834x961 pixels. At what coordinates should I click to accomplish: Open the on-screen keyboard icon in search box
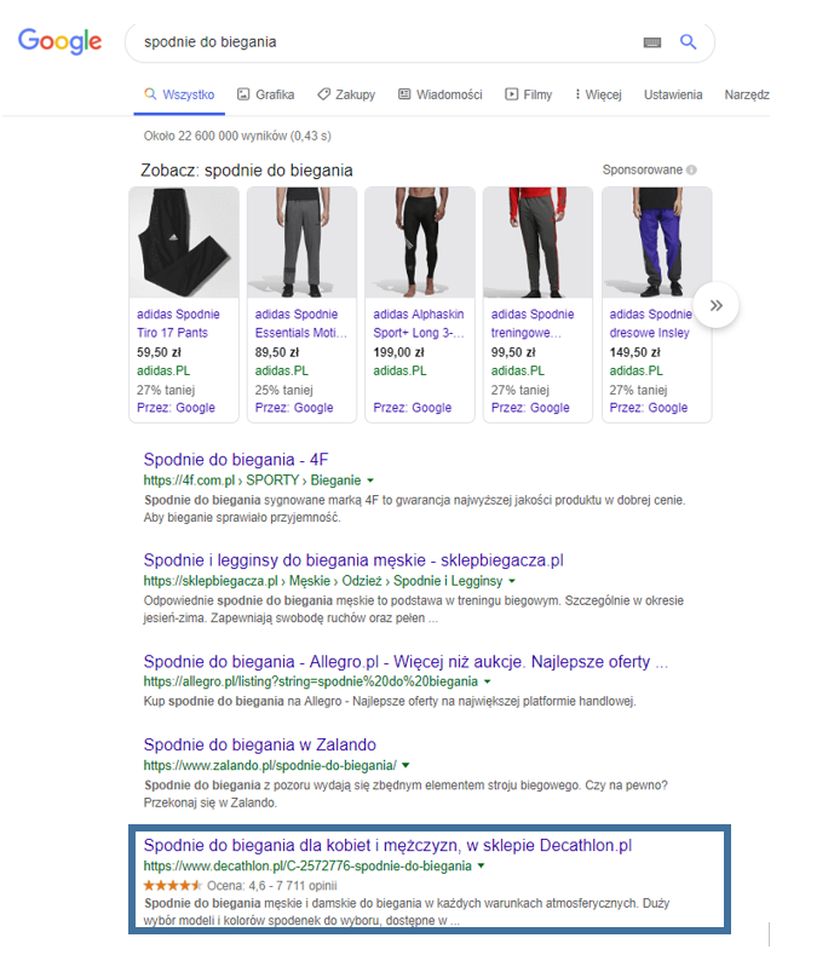pos(652,42)
